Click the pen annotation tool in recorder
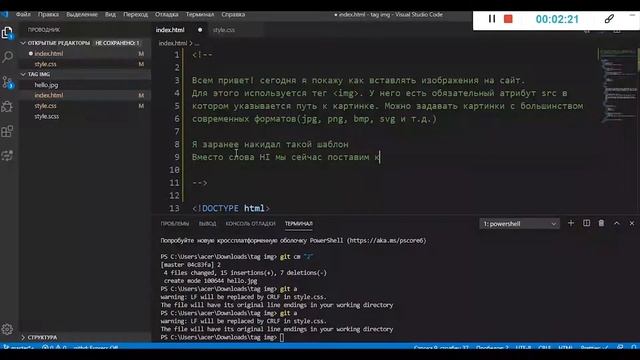Screen dimensions: 640x360 [609, 19]
